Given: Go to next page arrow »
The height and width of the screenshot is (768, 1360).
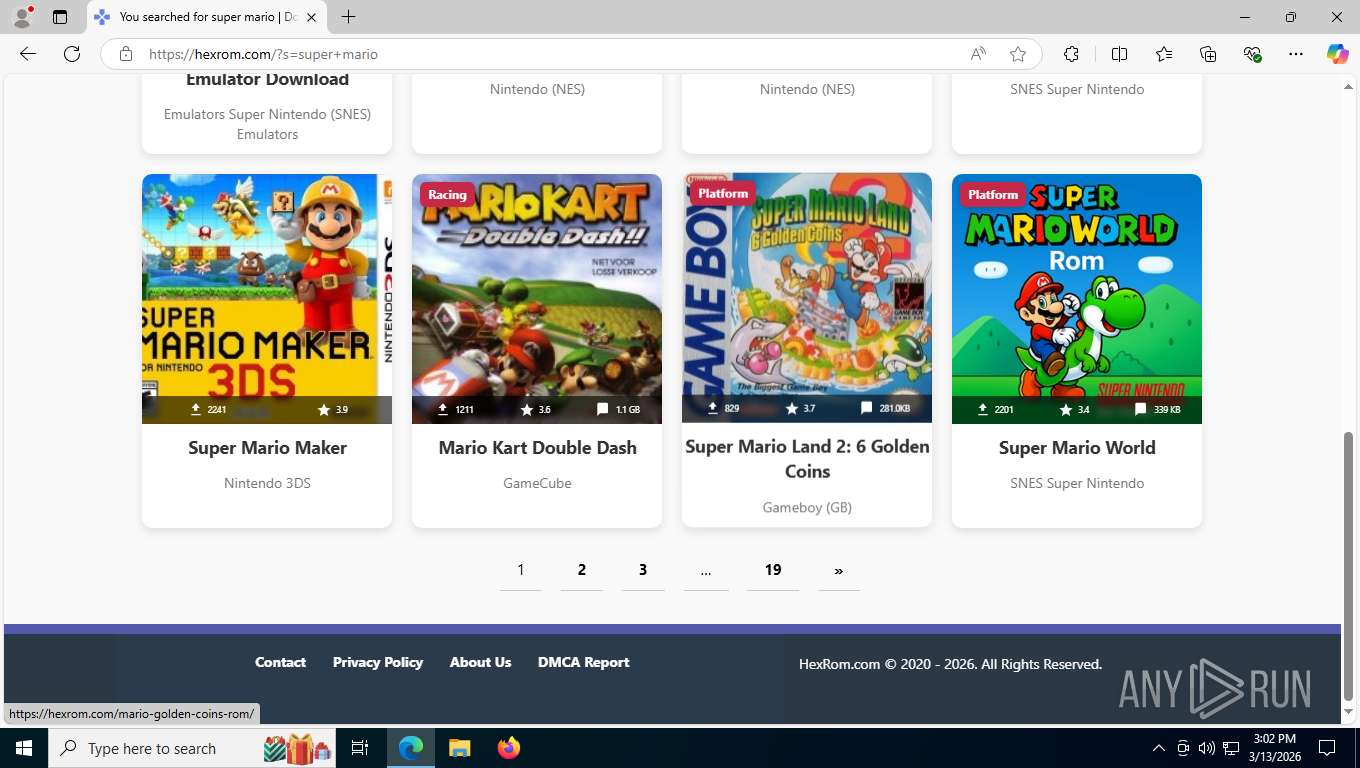Looking at the screenshot, I should coord(838,570).
